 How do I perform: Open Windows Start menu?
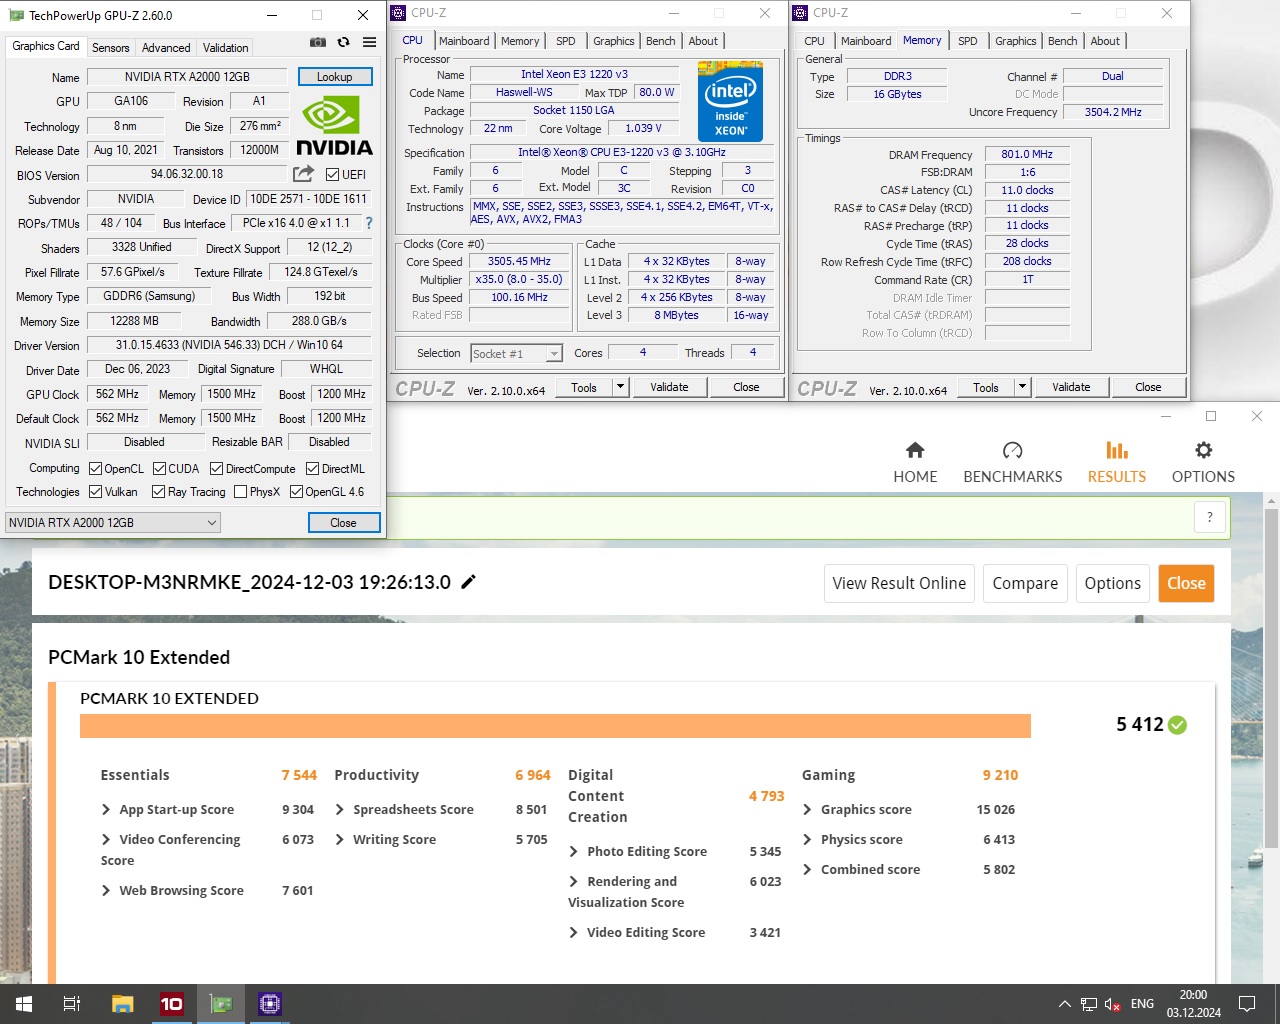pos(24,1004)
